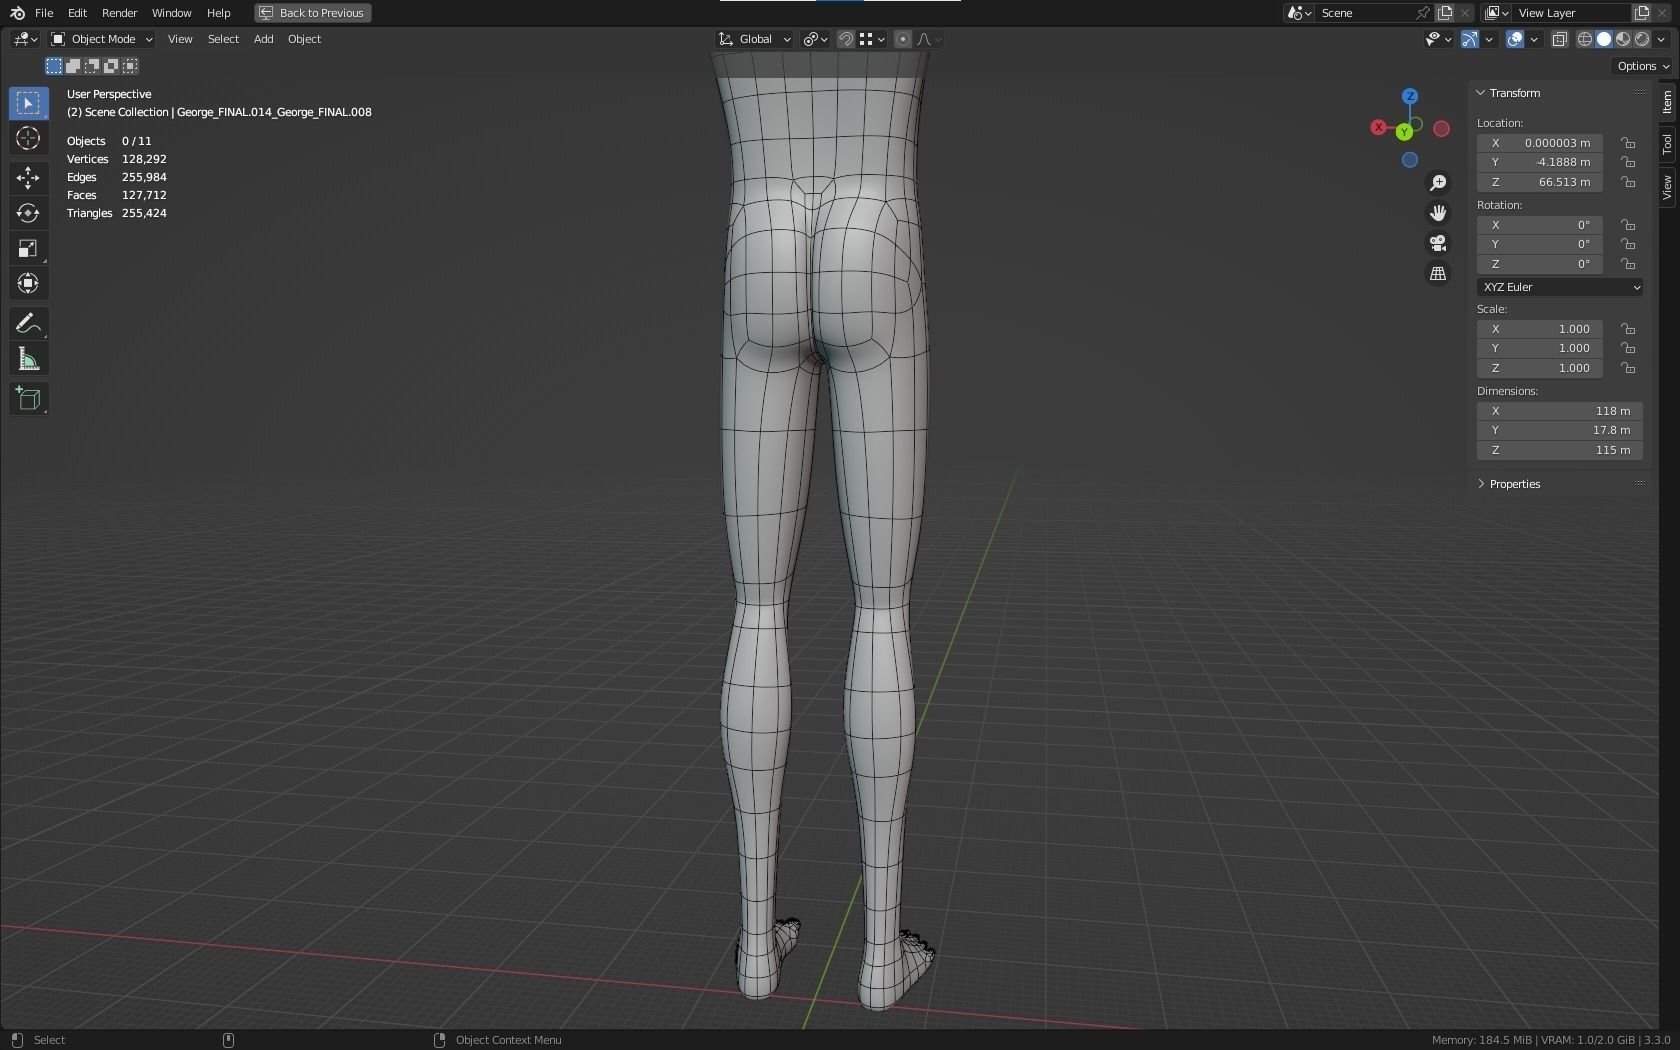Set selection mode to invert
This screenshot has height=1050, width=1680.
click(111, 66)
